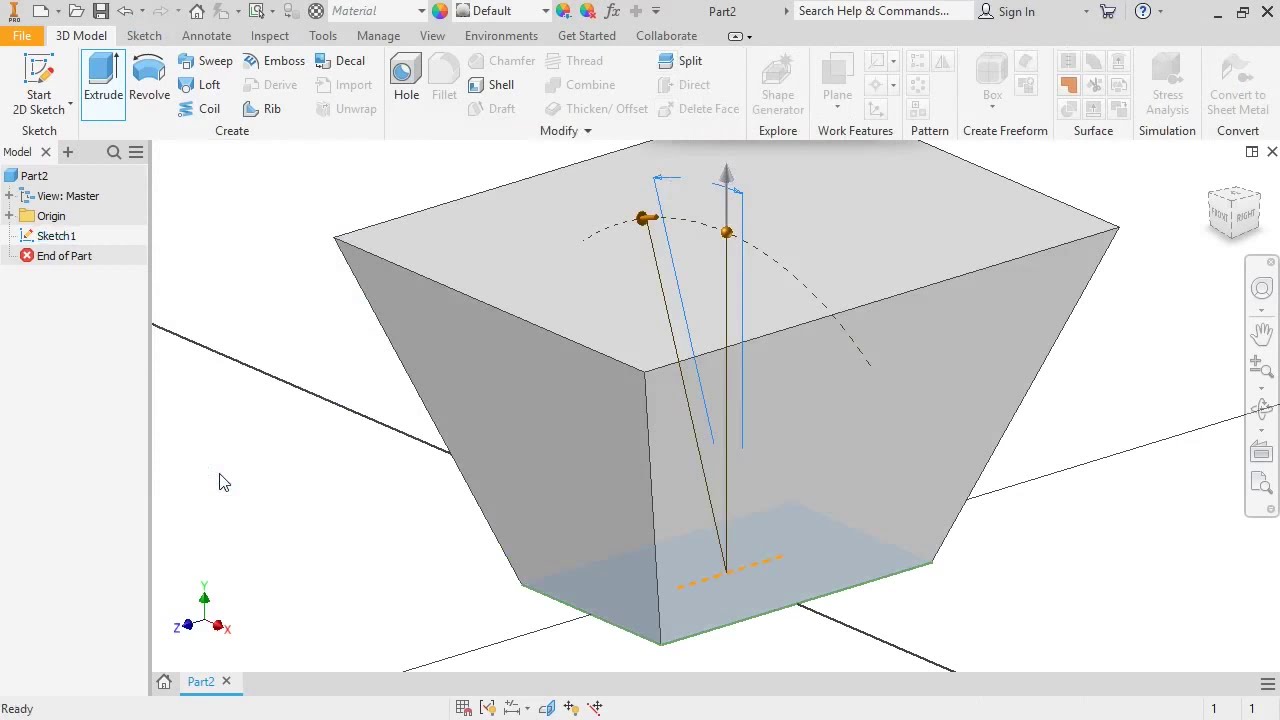This screenshot has height=720, width=1280.
Task: Open the fx Parameters icon
Action: 611,11
